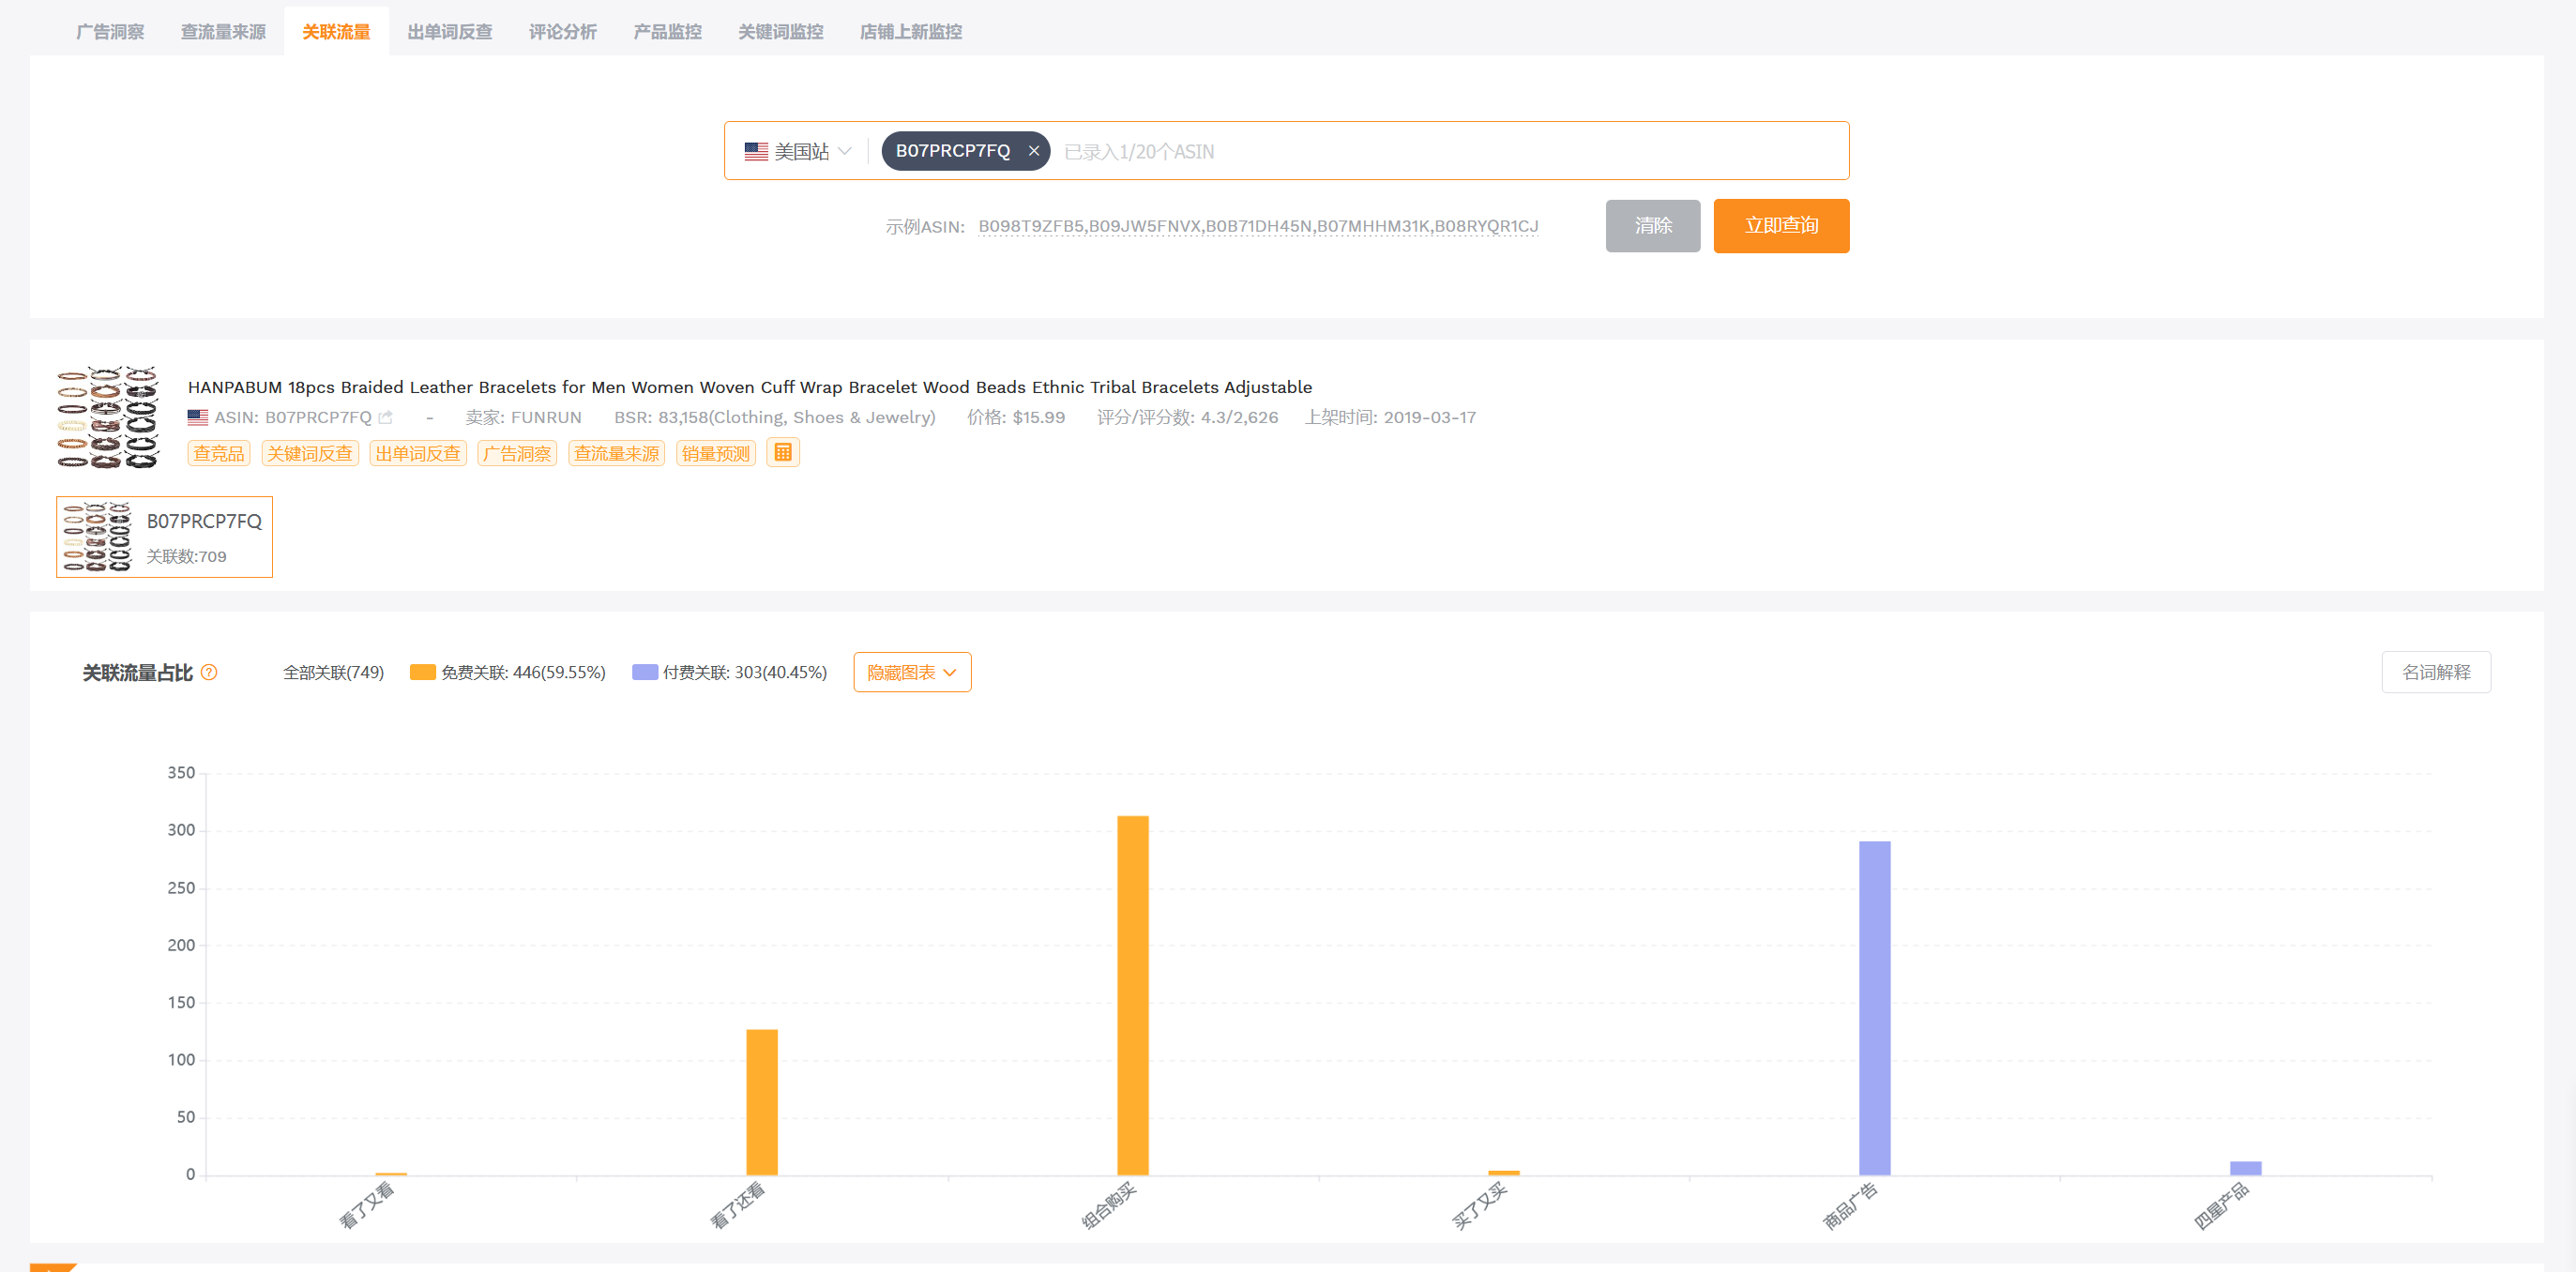Screen dimensions: 2576x1272
Task: Switch to the 查流量来源 tab
Action: [223, 32]
